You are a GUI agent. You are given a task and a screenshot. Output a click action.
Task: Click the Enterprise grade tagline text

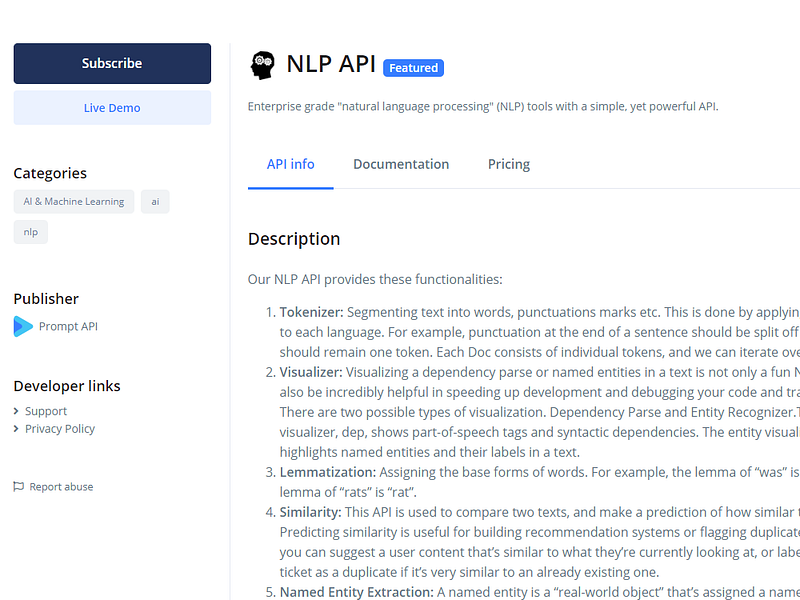click(483, 107)
